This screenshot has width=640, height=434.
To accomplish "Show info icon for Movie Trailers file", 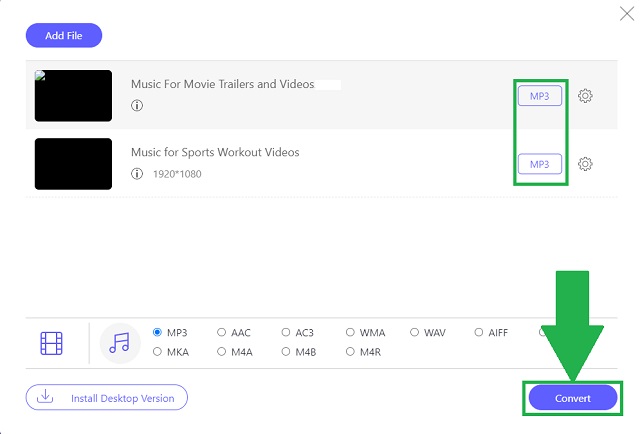I will [x=137, y=106].
